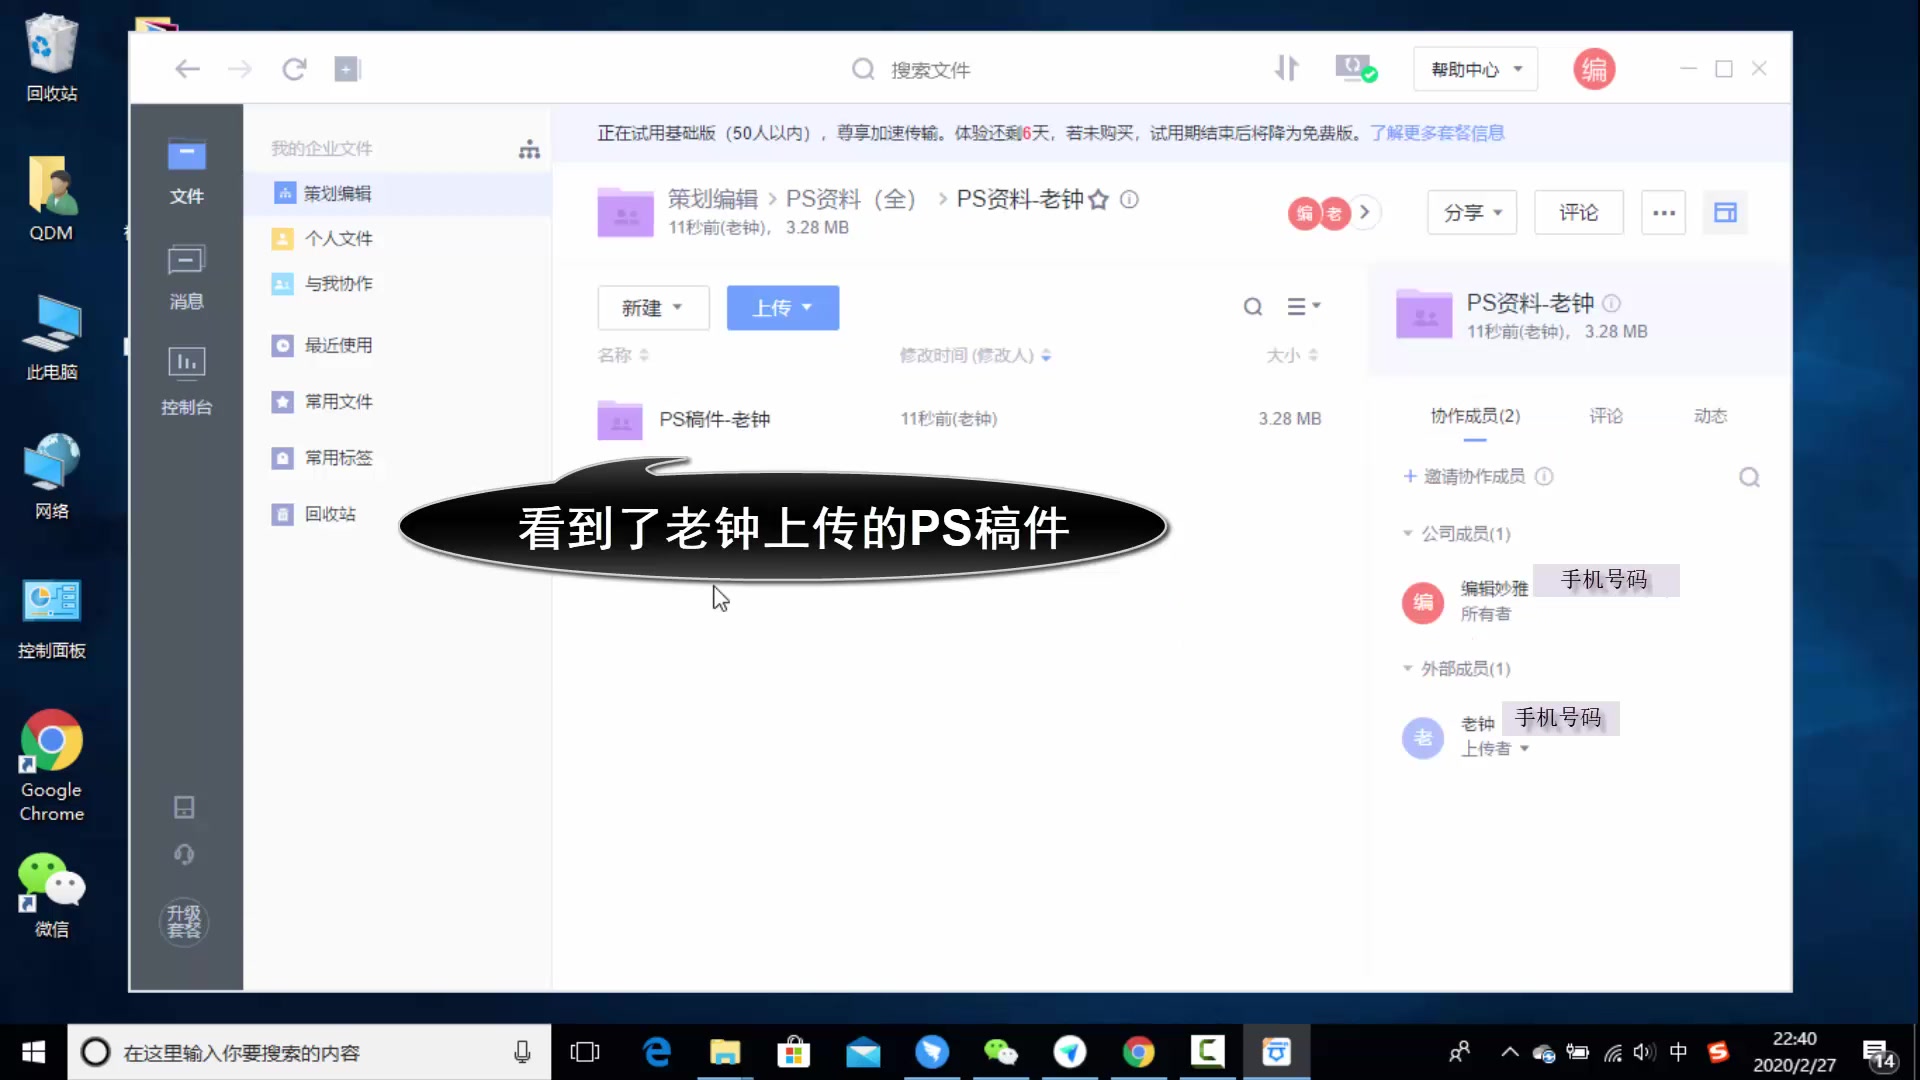
Task: Toggle the right details panel icon
Action: (x=1725, y=212)
